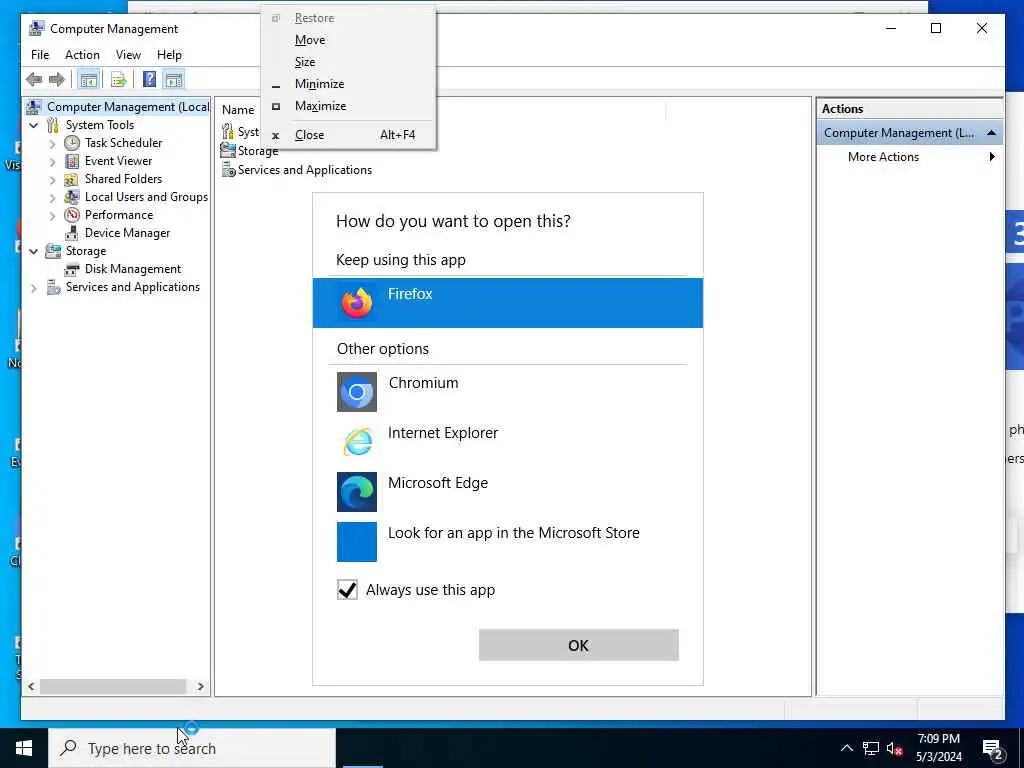Click the Microsoft Store blue tile icon
Screen dimensions: 1024x768
[357, 541]
